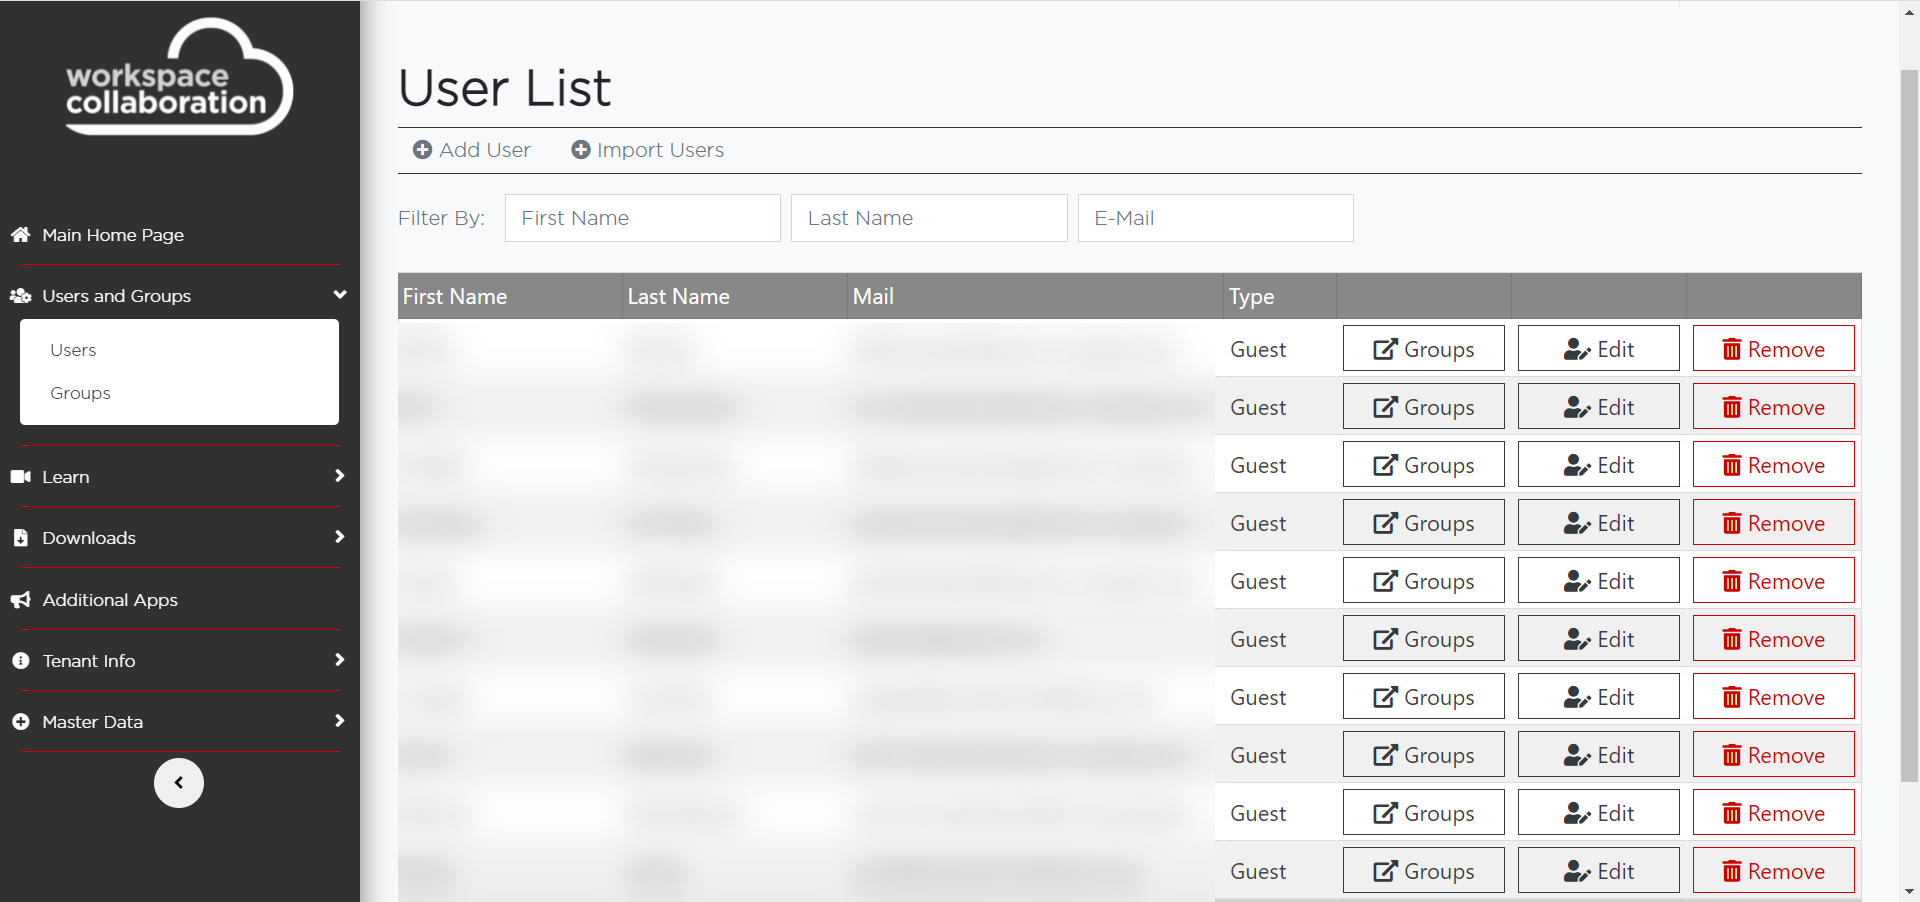The width and height of the screenshot is (1920, 902).
Task: Expand the Master Data submenu arrow
Action: [x=340, y=721]
